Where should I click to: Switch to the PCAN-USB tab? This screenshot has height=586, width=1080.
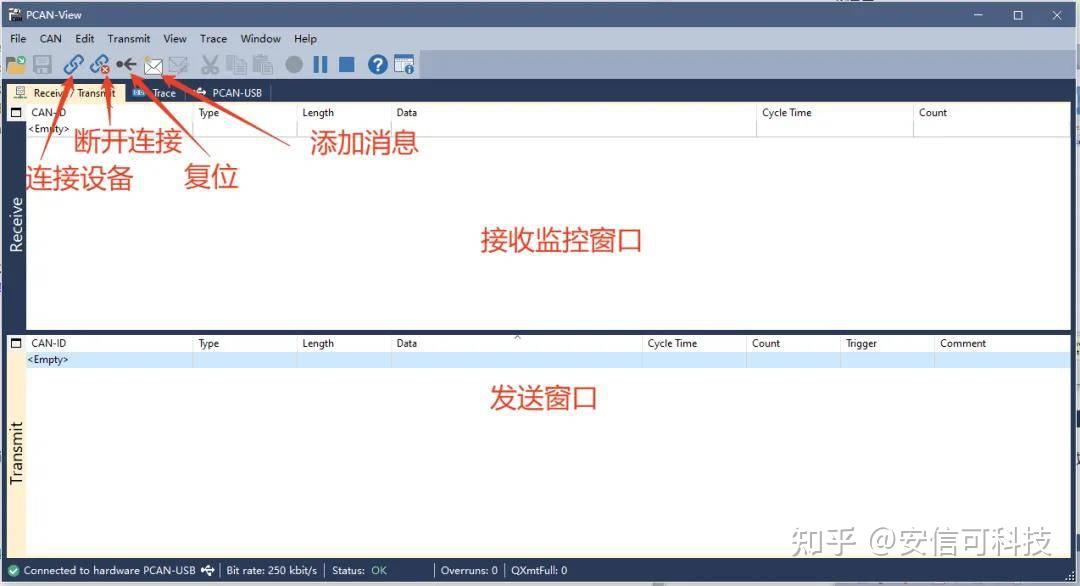click(x=229, y=92)
